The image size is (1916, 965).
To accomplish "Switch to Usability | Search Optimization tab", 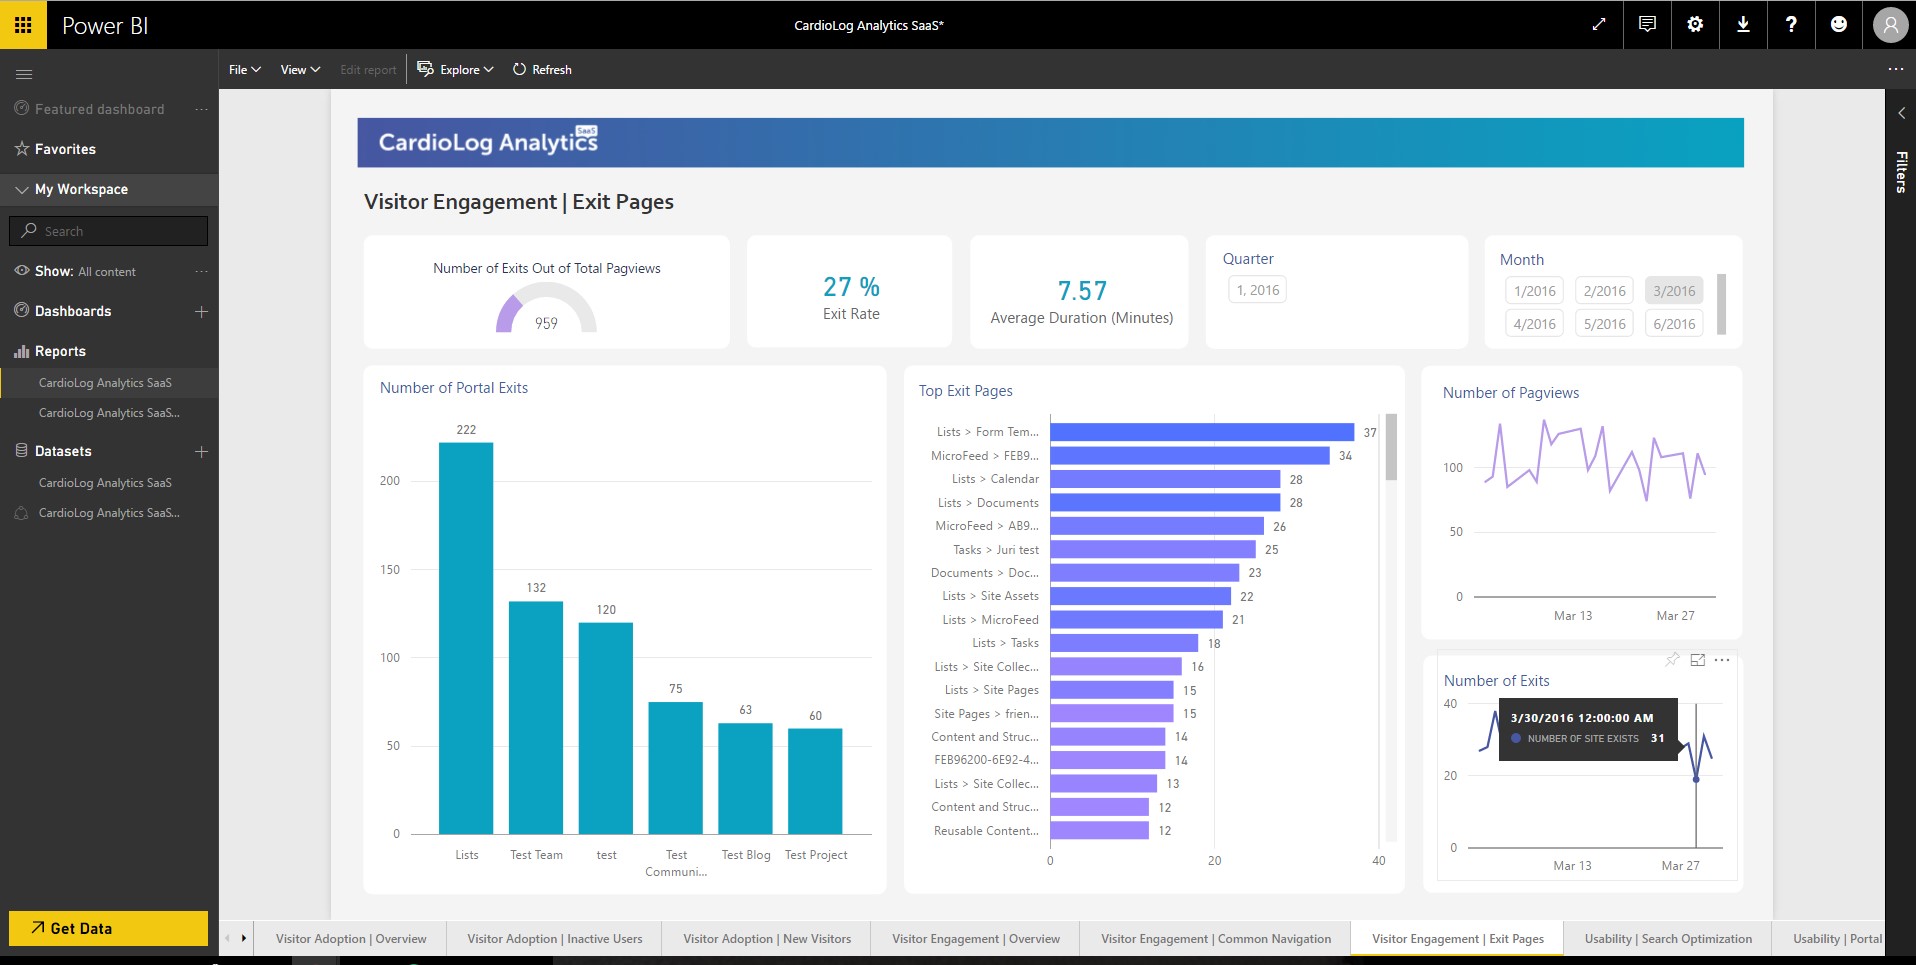I will coord(1668,939).
